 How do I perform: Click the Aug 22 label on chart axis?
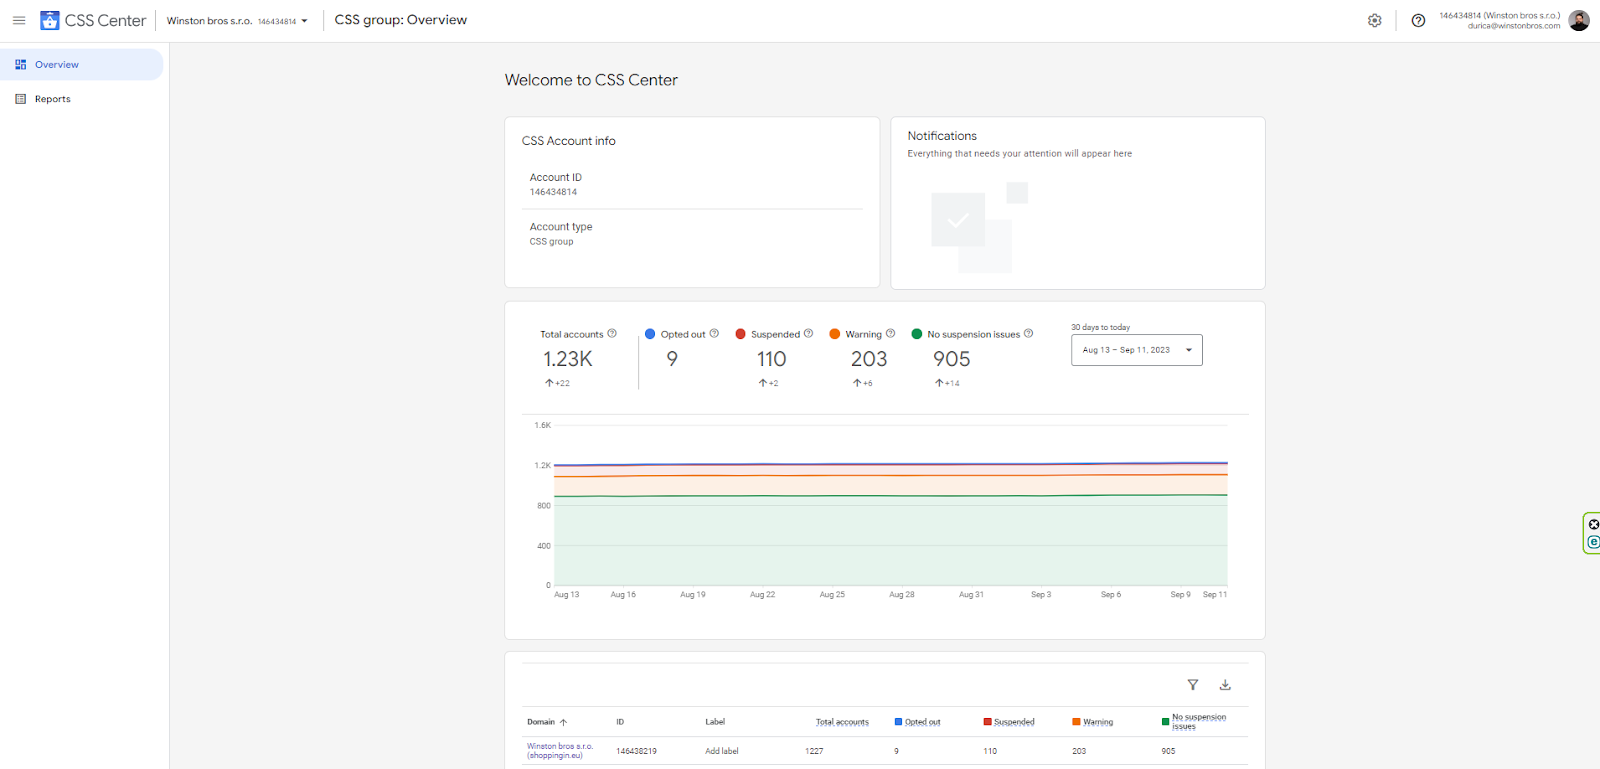pos(763,595)
